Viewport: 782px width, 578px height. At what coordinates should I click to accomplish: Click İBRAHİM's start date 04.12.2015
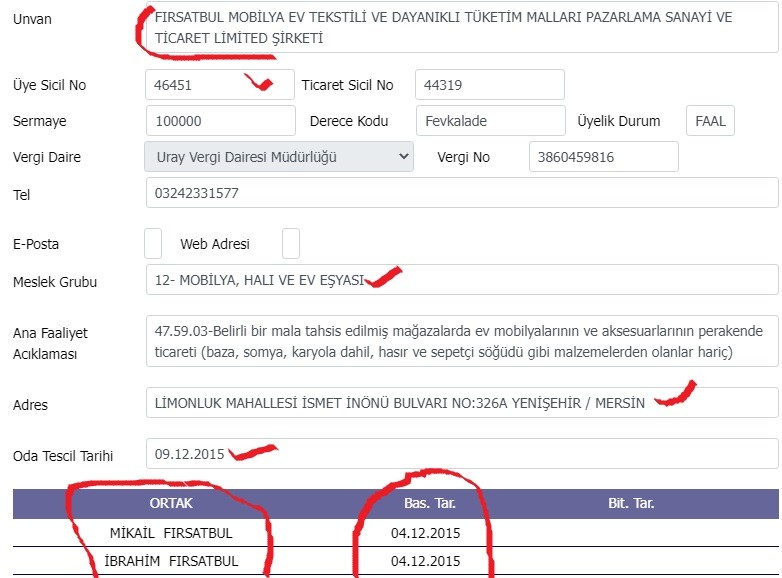pos(425,561)
